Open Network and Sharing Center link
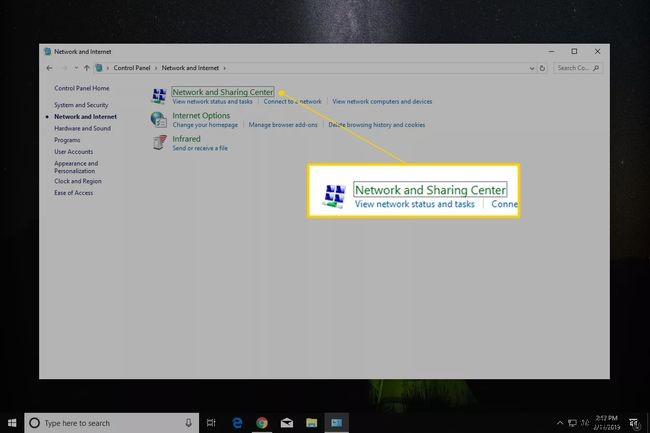650x433 pixels. [x=223, y=92]
